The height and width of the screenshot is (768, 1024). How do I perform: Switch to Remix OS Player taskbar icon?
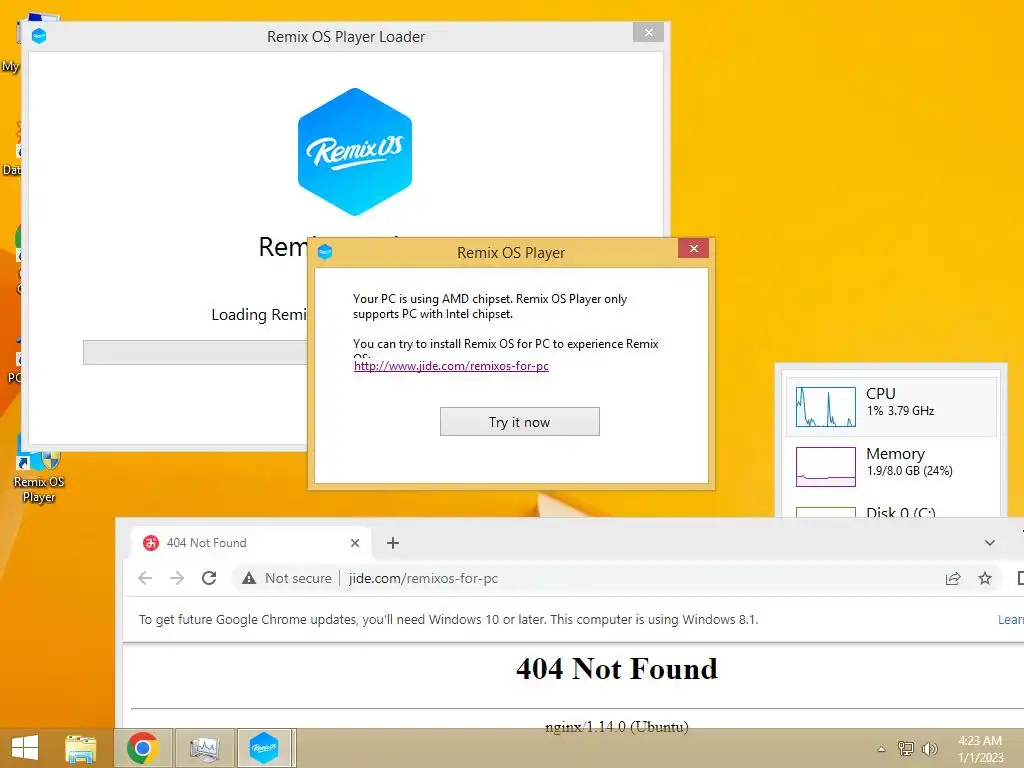264,748
